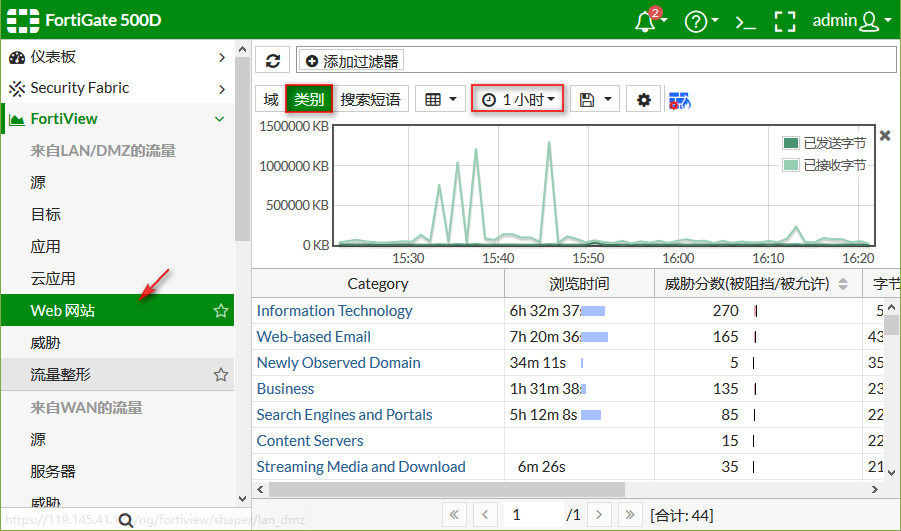901x531 pixels.
Task: Toggle the 已接收字节 legend swatch
Action: pos(791,166)
